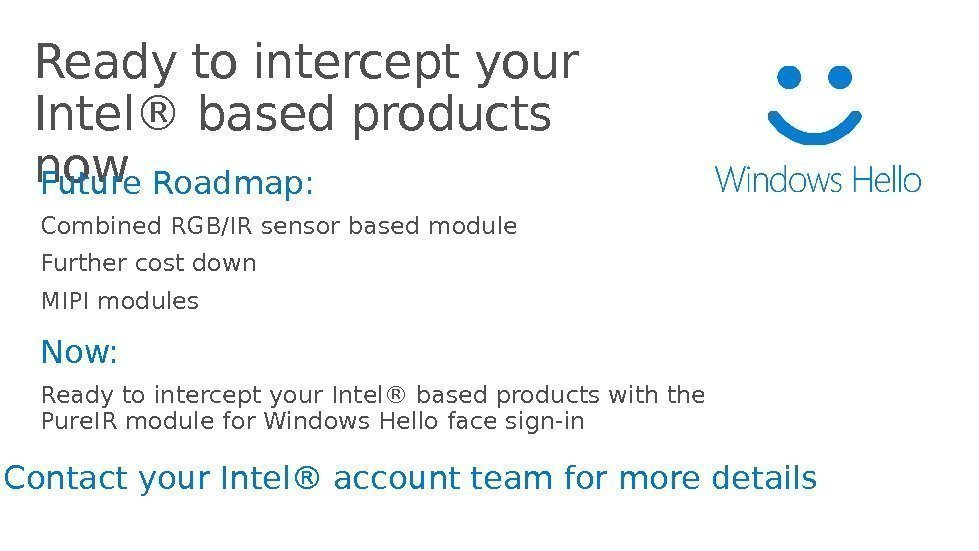The image size is (979, 551).
Task: Click the "MIPI modules" line
Action: click(x=120, y=300)
